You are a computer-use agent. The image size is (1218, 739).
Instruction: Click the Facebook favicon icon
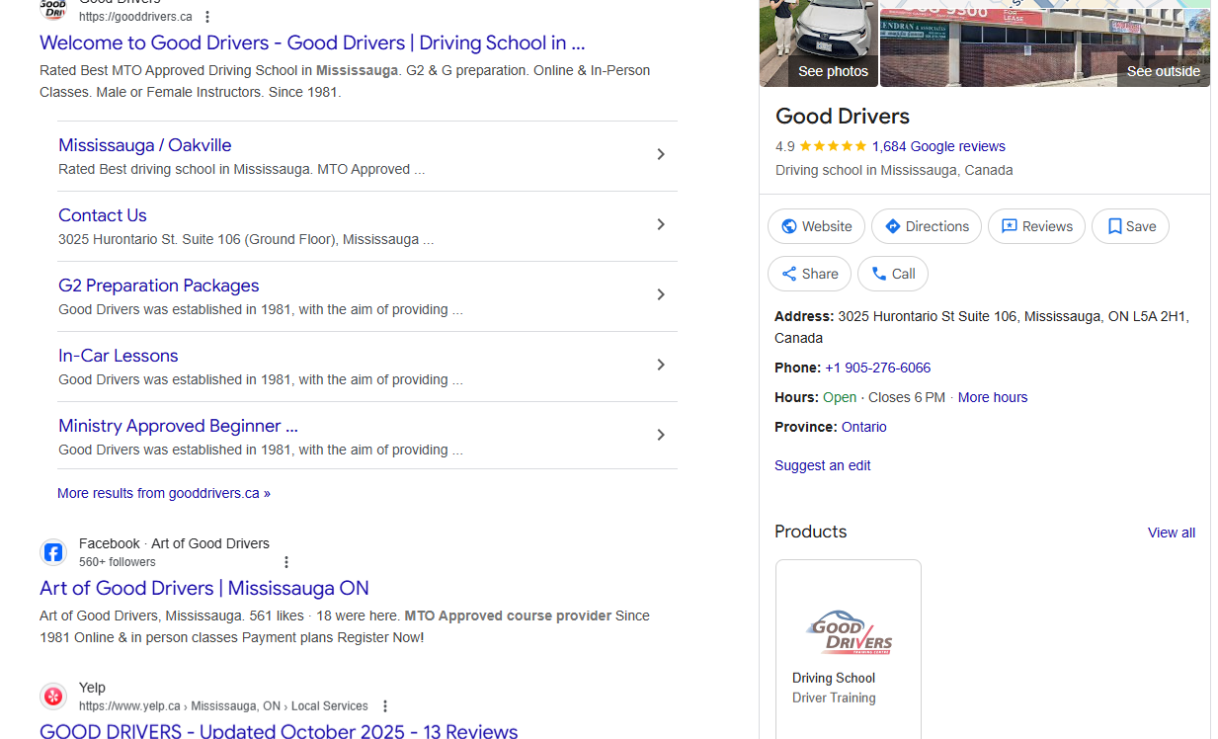(x=53, y=552)
